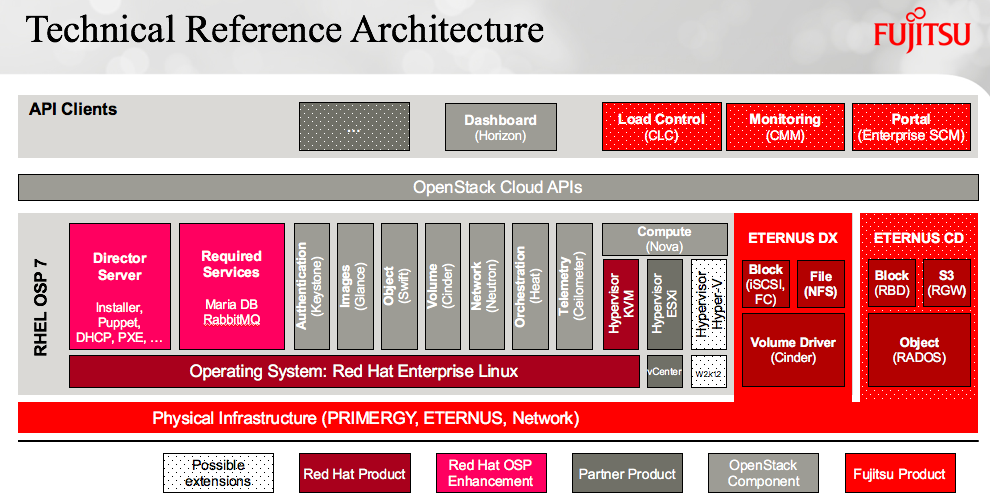The height and width of the screenshot is (499, 990).
Task: Click the Fujitsu logo
Action: (x=921, y=34)
